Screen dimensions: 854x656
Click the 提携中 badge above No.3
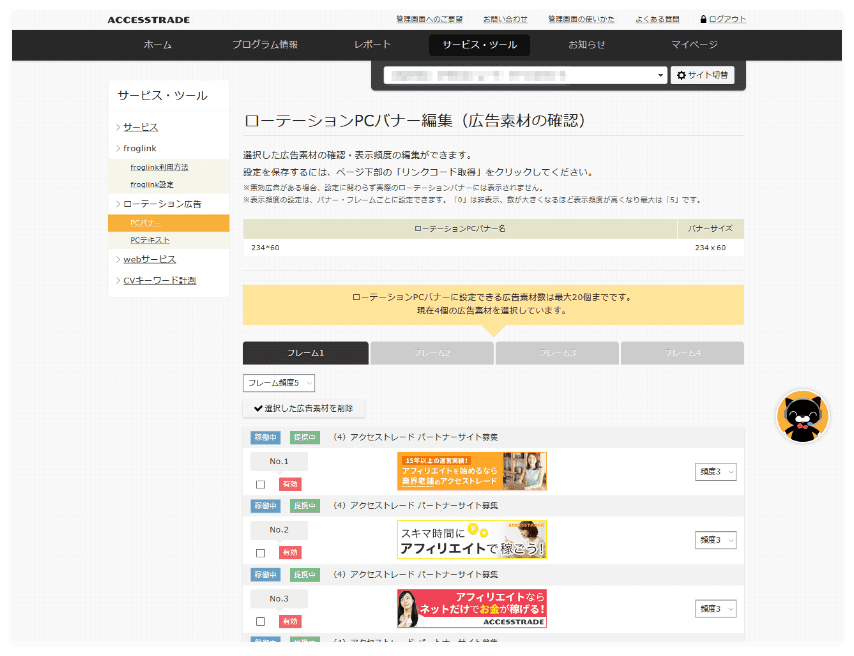[304, 574]
